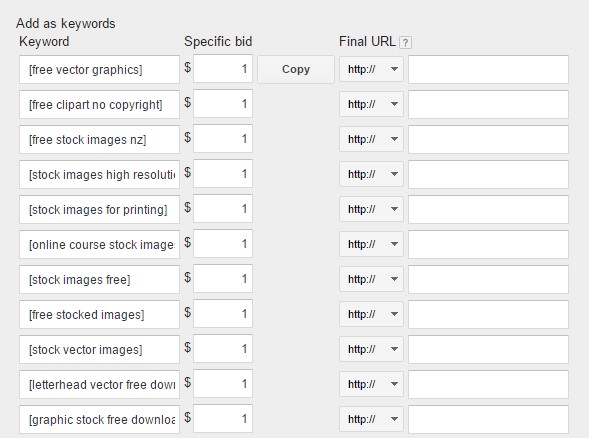Screen dimensions: 589x438
Task: Open protocol selector for stock vector images row
Action: pos(371,349)
